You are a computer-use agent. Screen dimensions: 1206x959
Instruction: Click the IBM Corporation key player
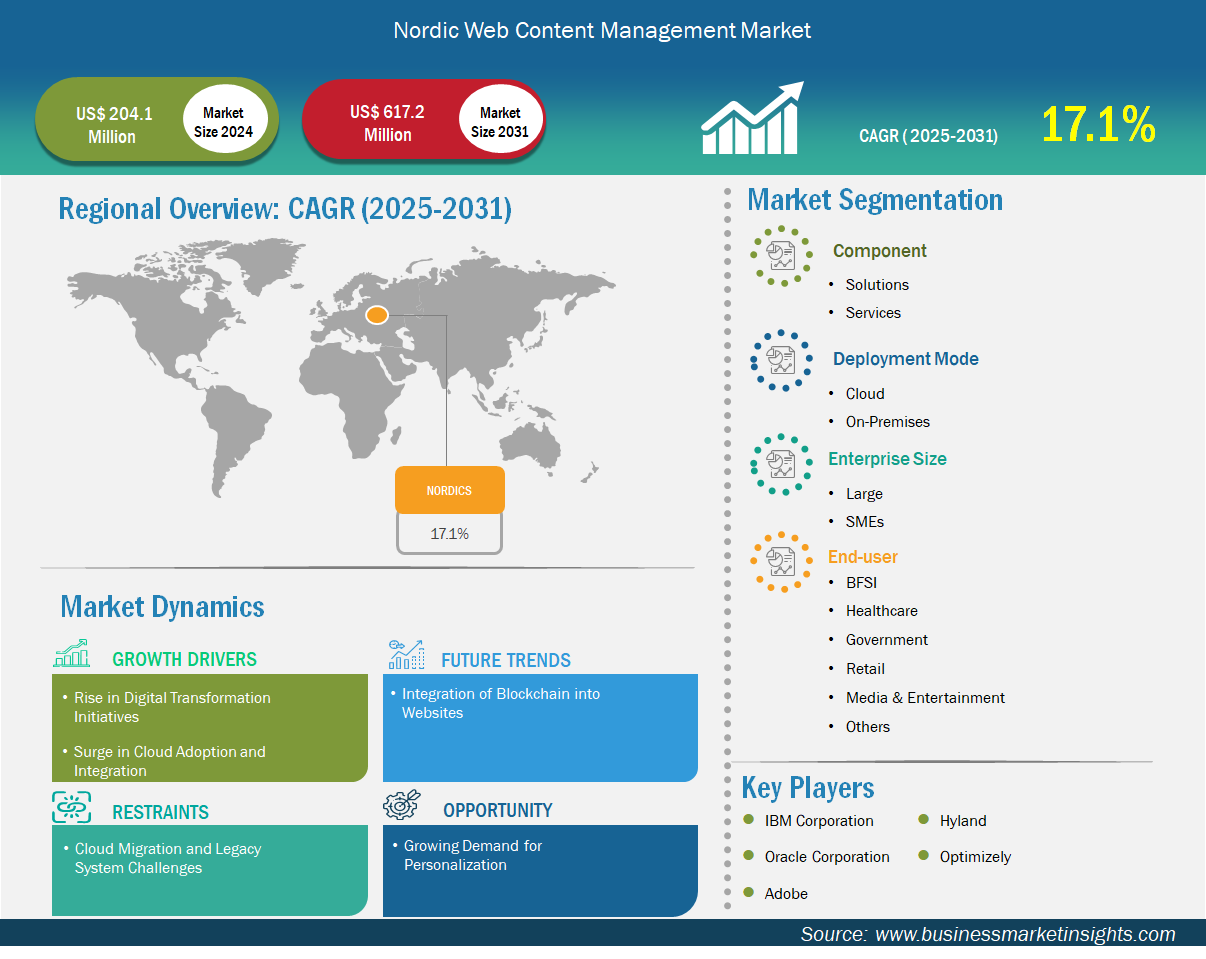pos(819,821)
